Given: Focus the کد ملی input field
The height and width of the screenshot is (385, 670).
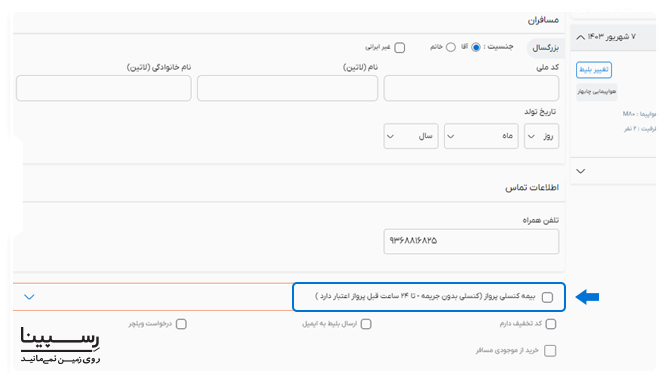Looking at the screenshot, I should pos(471,88).
